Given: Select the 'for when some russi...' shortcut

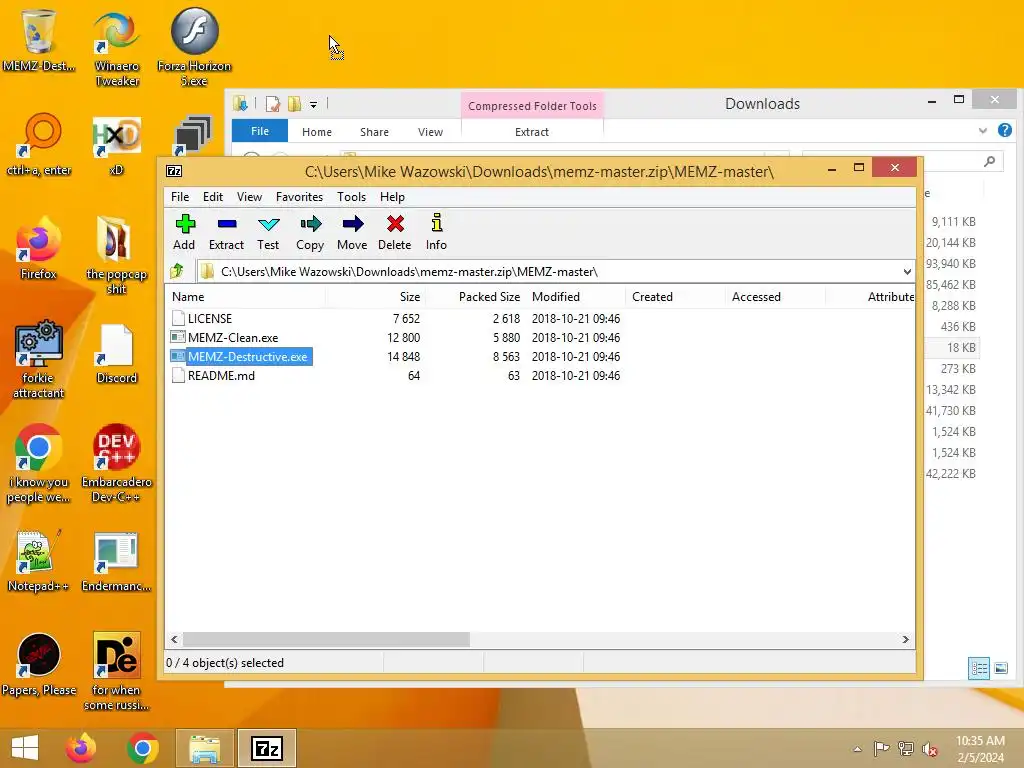Looking at the screenshot, I should (116, 672).
